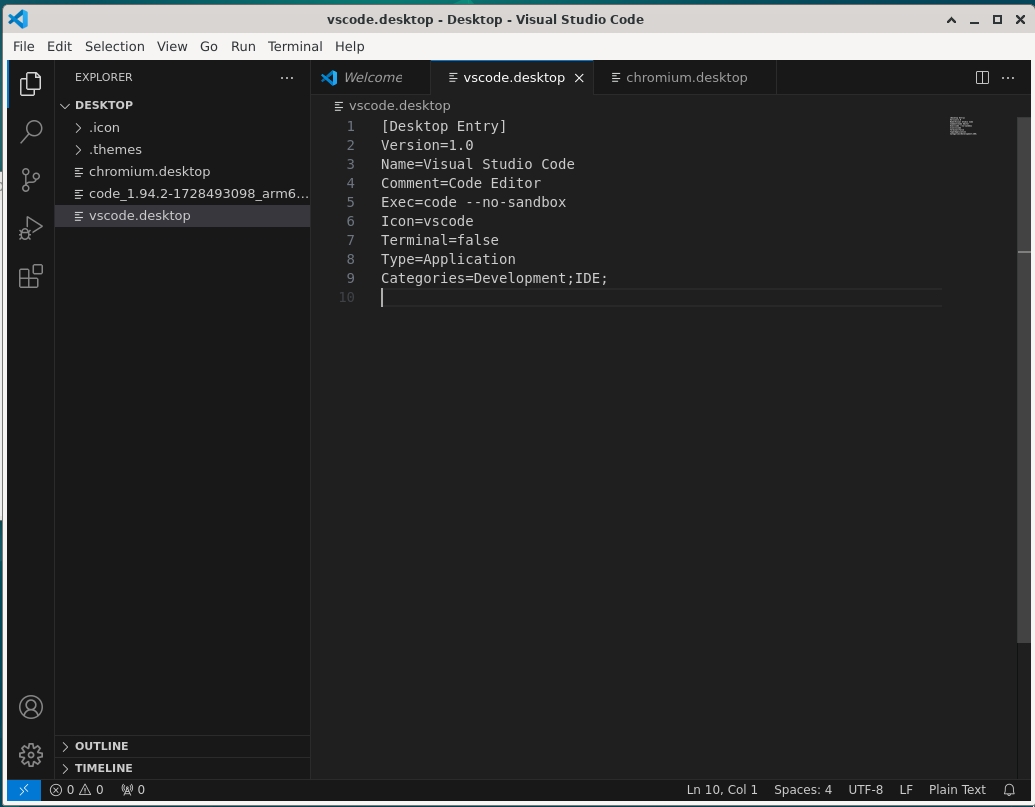Change indentation via Spaces: 4
This screenshot has width=1035, height=807.
click(803, 790)
